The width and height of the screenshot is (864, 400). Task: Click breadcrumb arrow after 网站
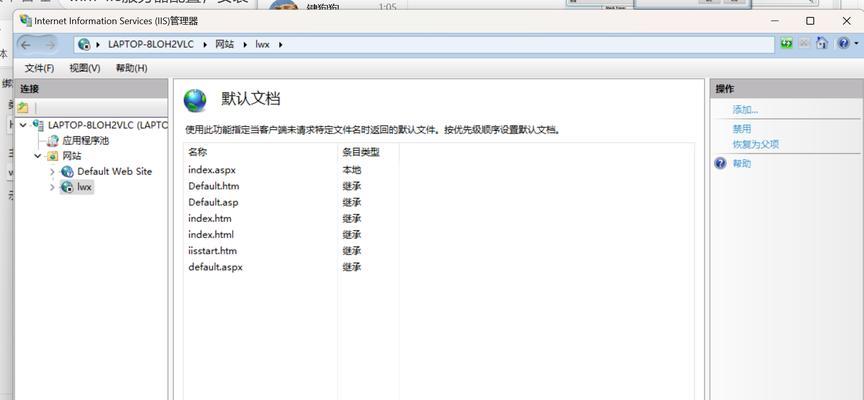[245, 45]
